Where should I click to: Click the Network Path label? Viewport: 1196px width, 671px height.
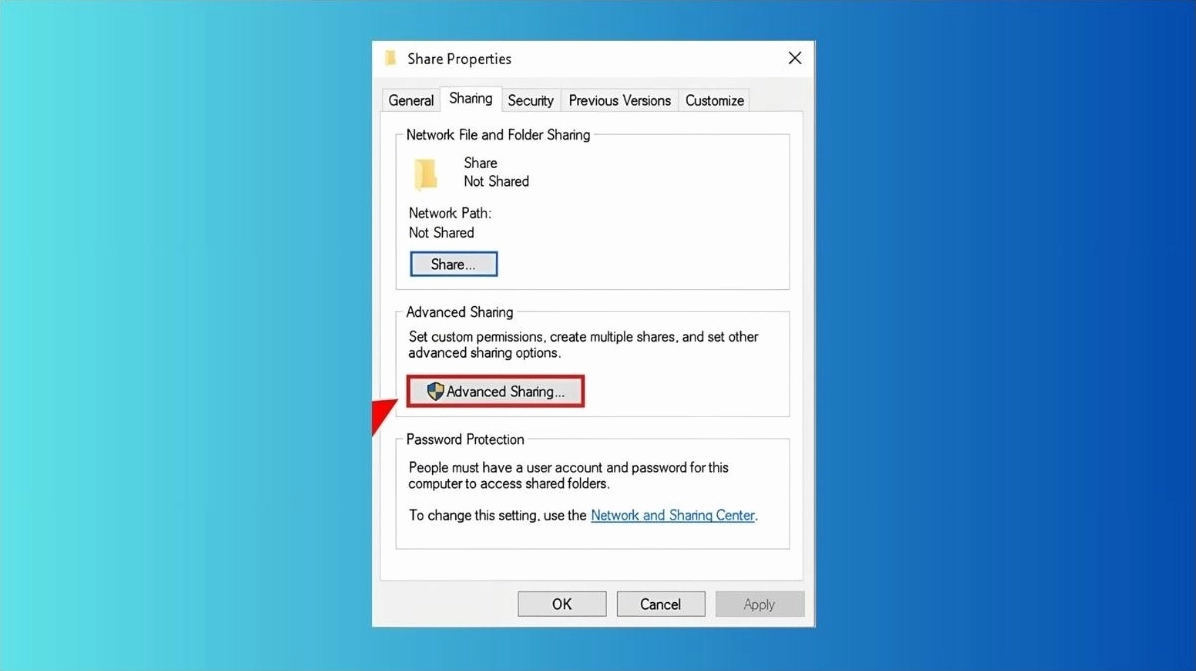tap(449, 212)
